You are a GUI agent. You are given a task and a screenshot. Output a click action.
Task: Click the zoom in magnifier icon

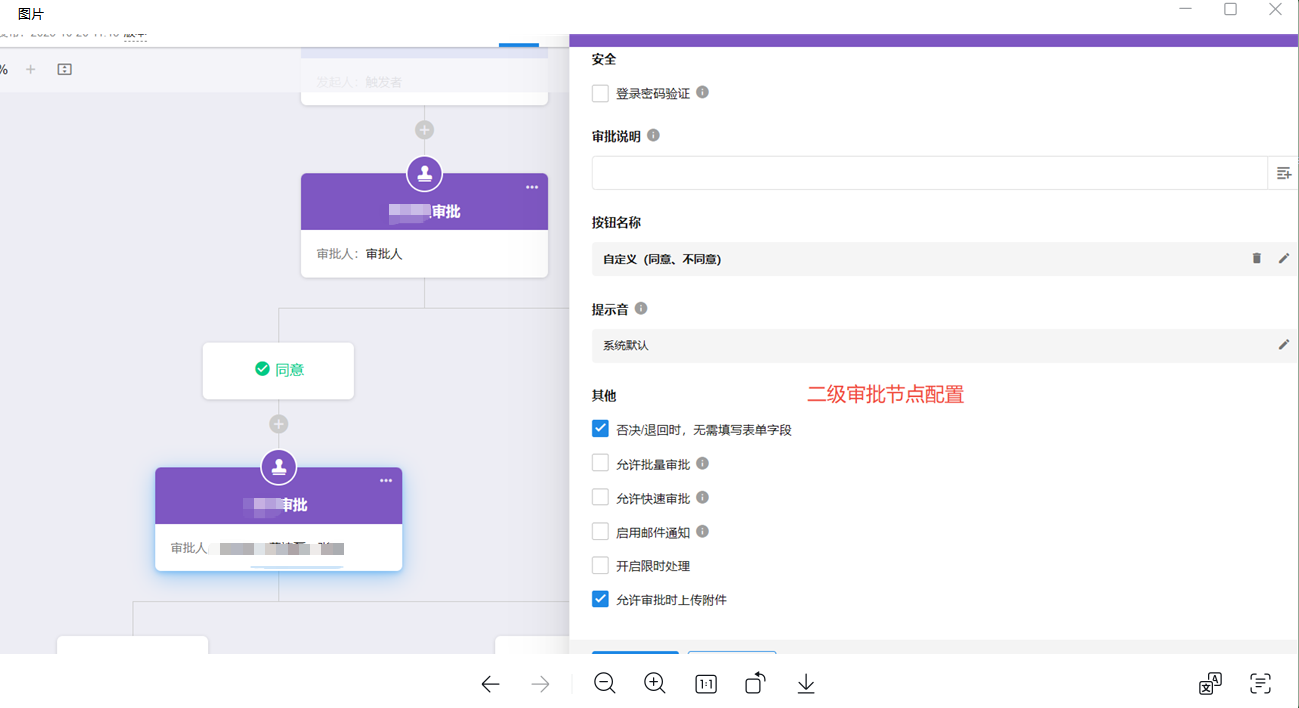pyautogui.click(x=655, y=683)
